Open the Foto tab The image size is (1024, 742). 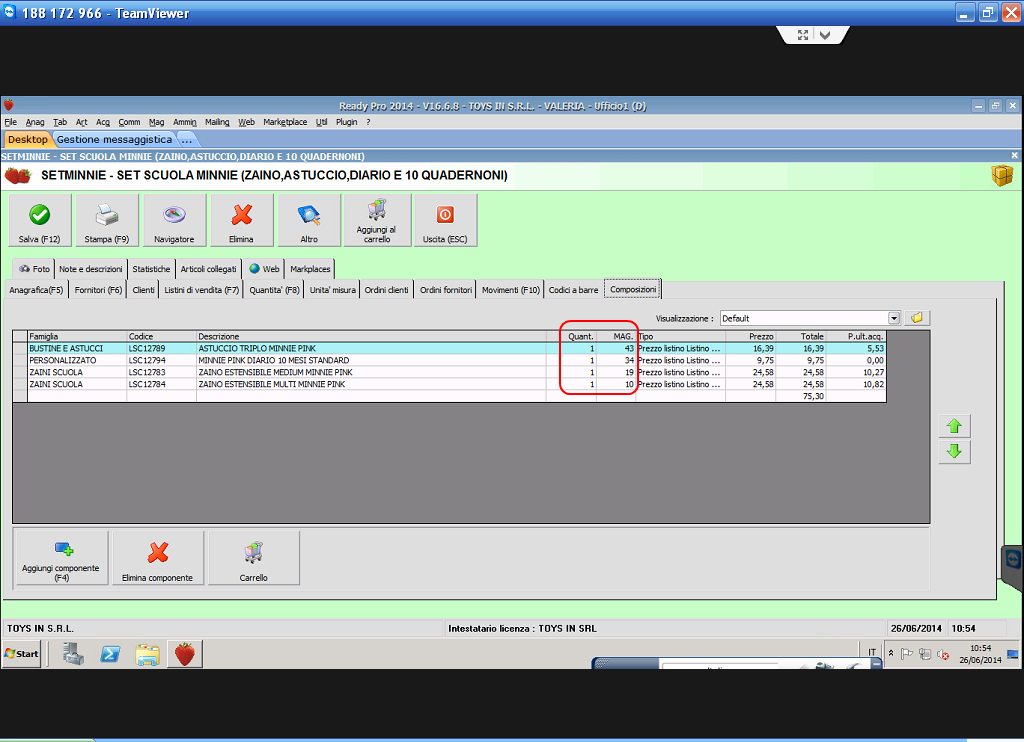pos(34,269)
